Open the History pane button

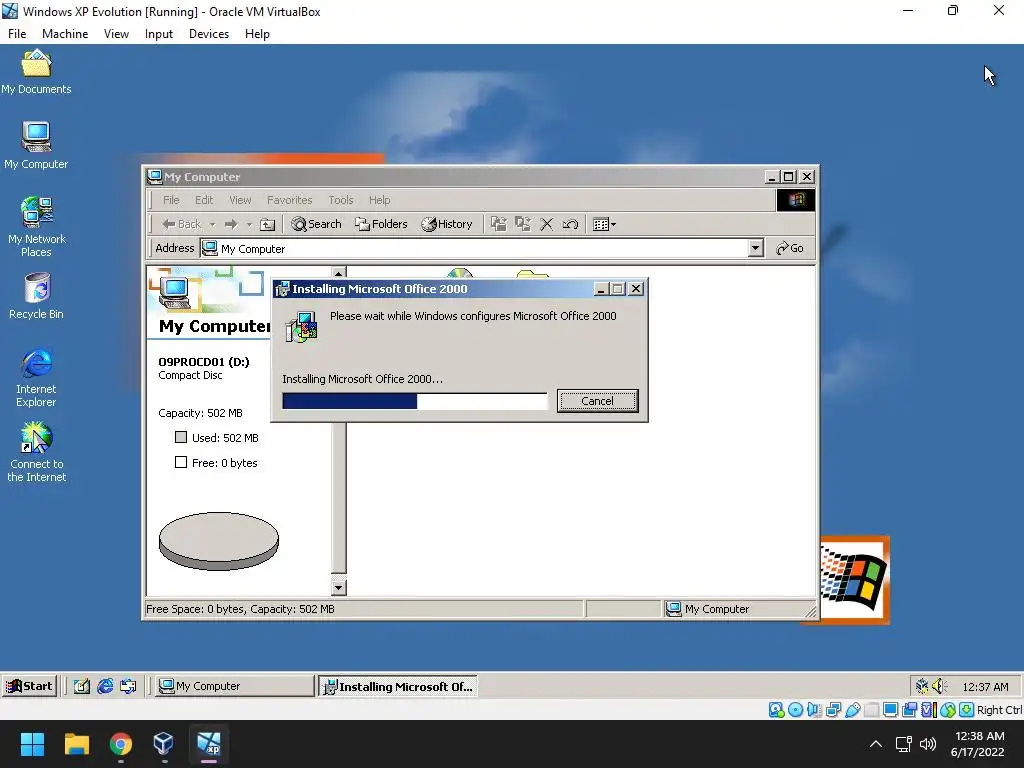[447, 224]
